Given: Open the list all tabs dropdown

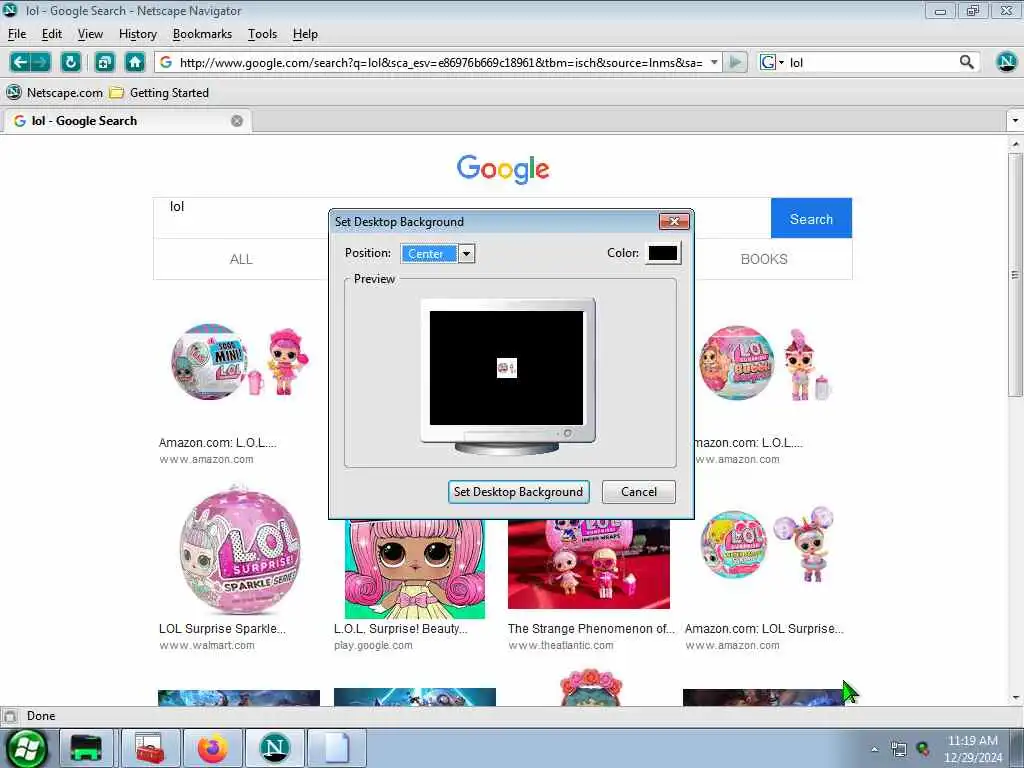Looking at the screenshot, I should point(1014,121).
